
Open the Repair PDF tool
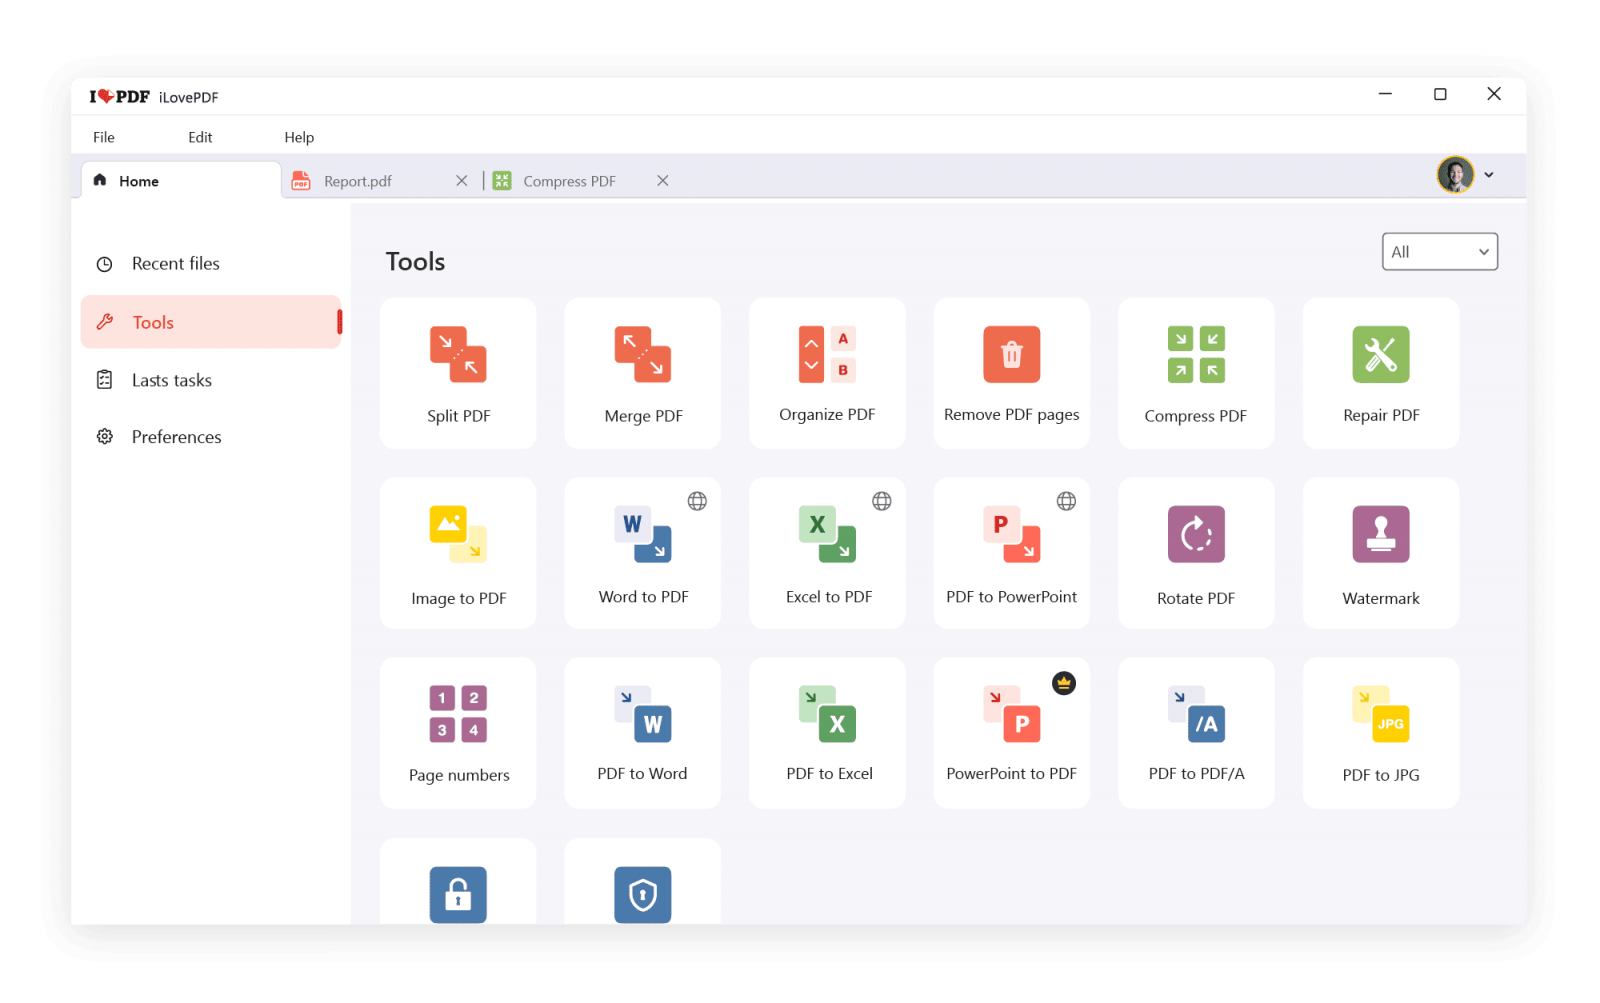[1381, 373]
